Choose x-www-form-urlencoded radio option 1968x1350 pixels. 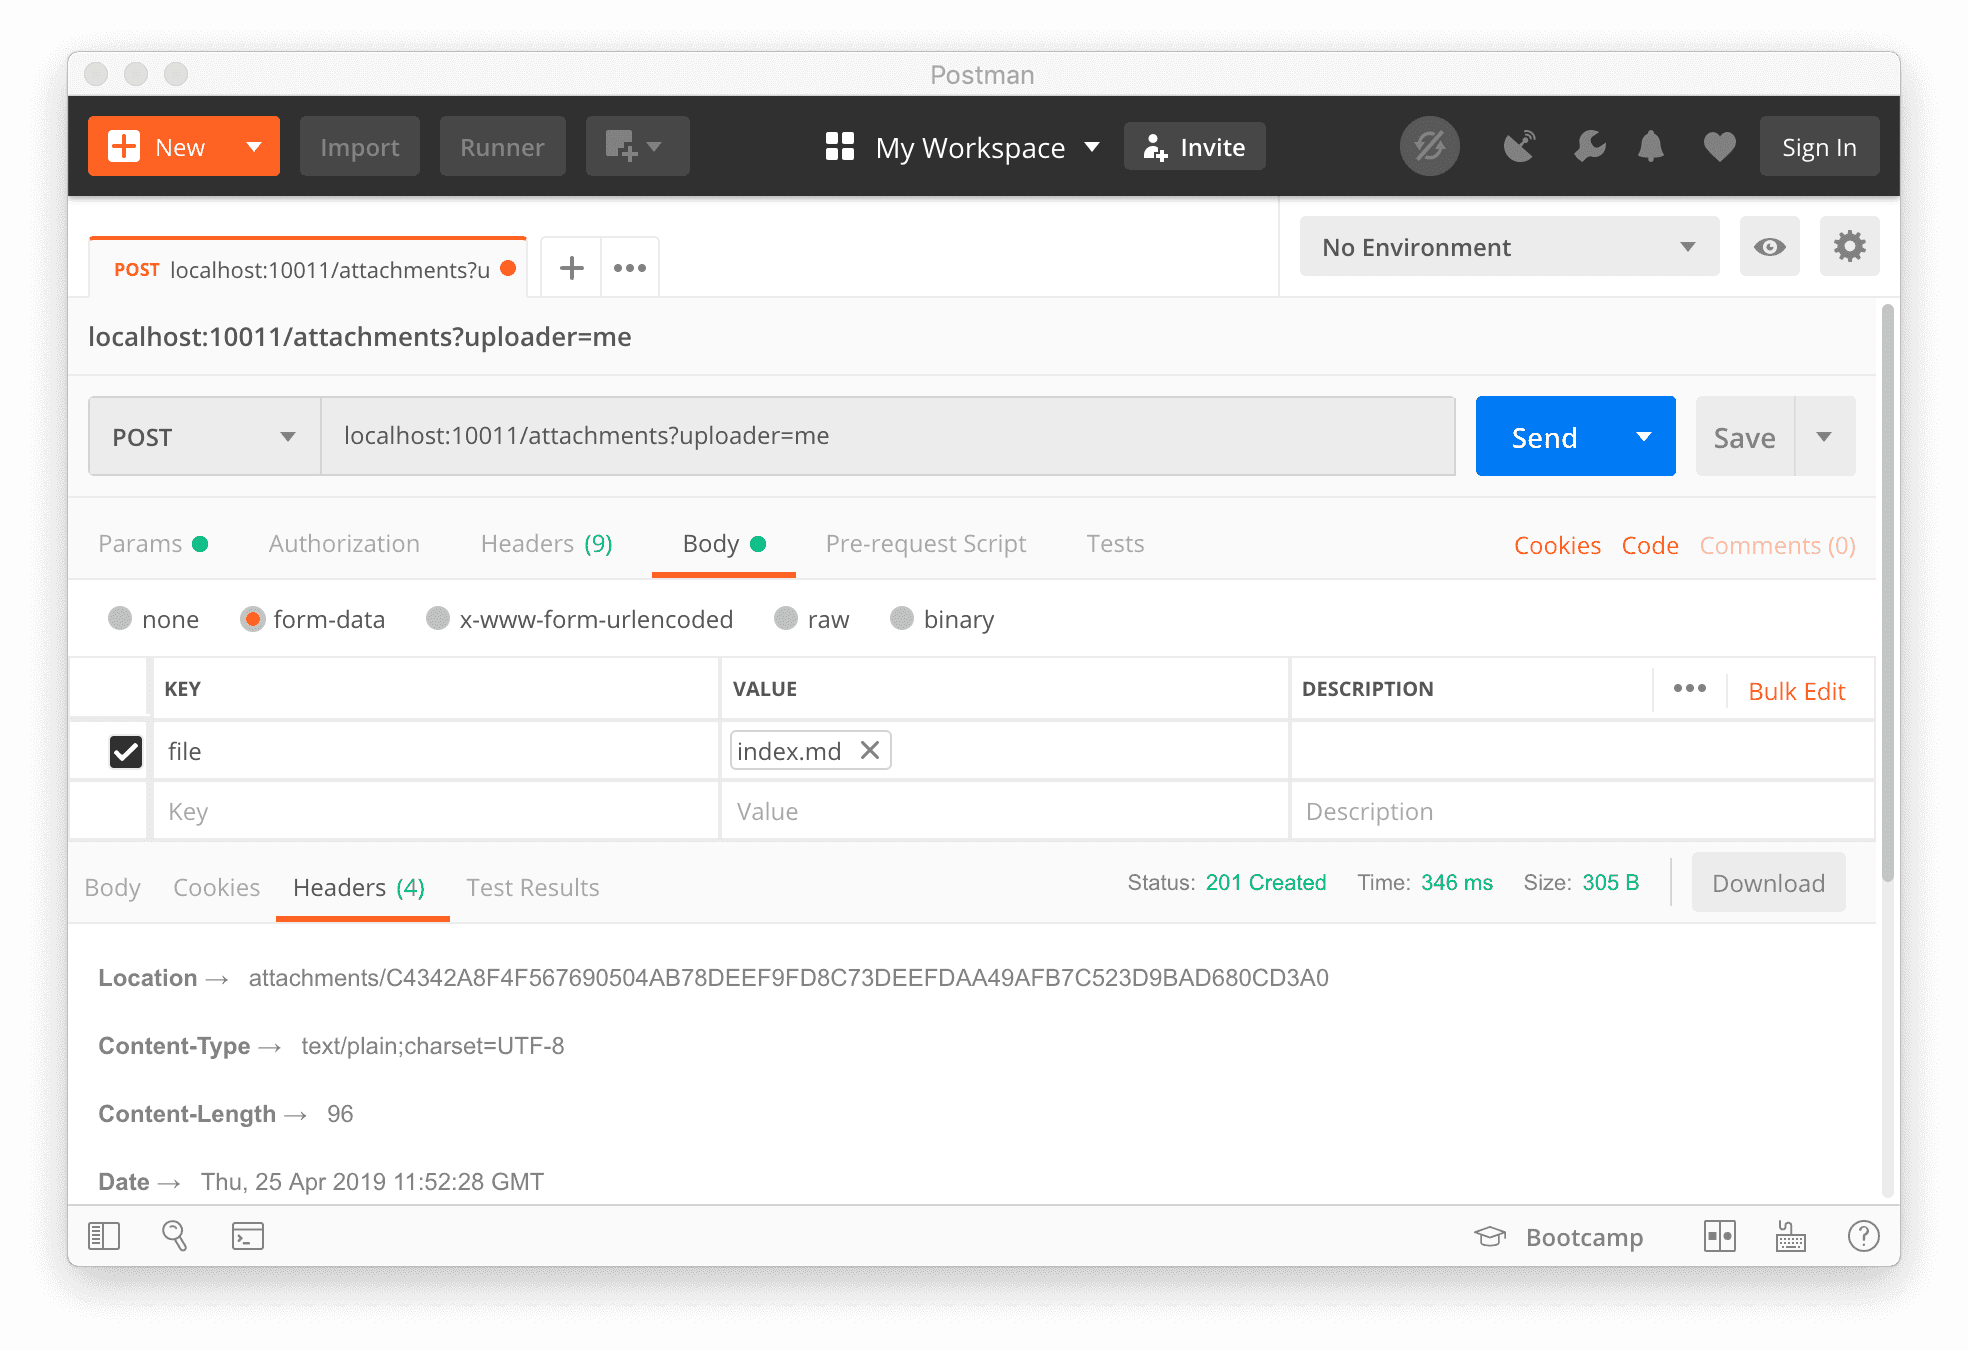tap(438, 619)
